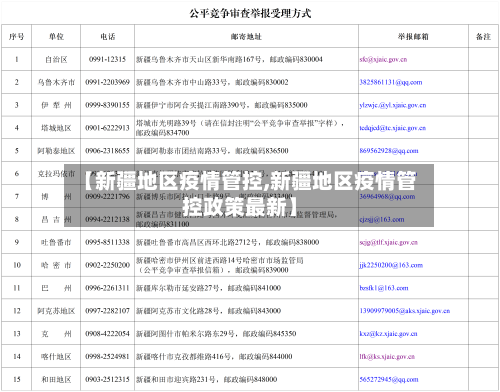This screenshot has width=500, height=392.
Task: Click the address with 克孜都维路416号
Action: tap(214, 357)
